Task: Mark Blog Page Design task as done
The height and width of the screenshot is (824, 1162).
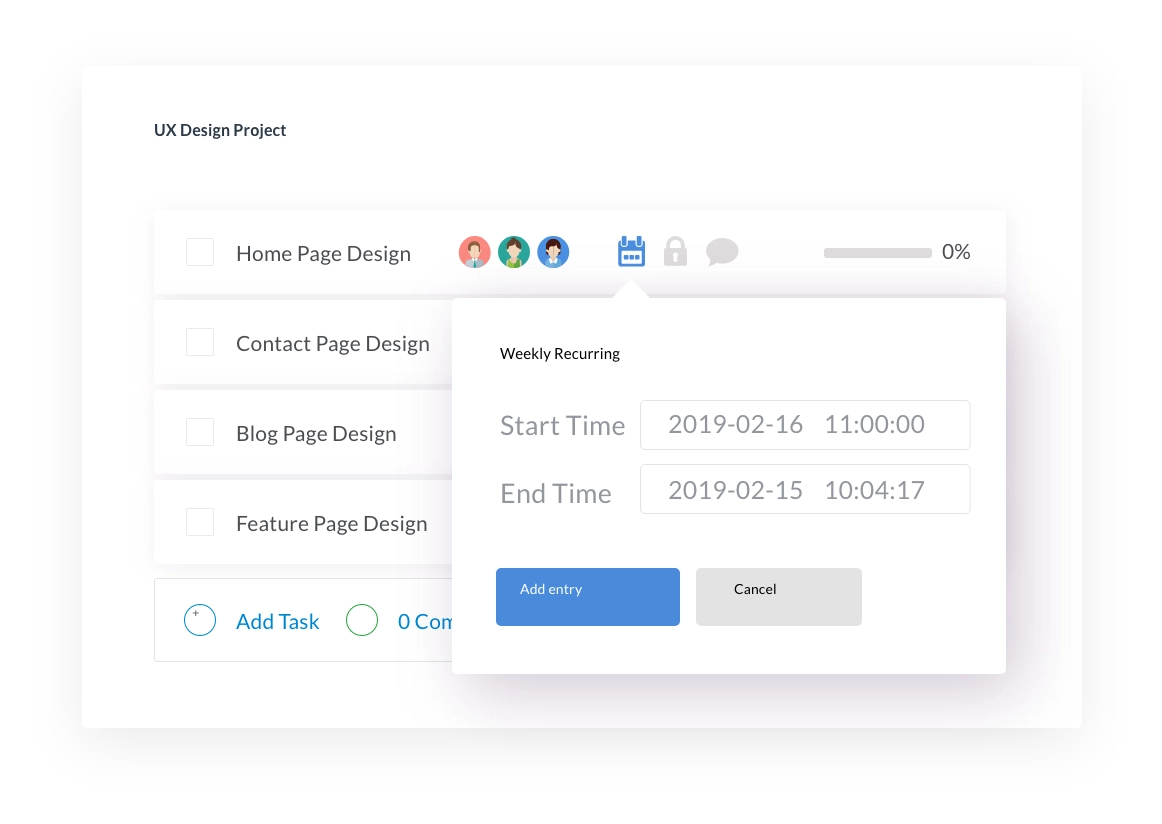Action: pos(200,432)
